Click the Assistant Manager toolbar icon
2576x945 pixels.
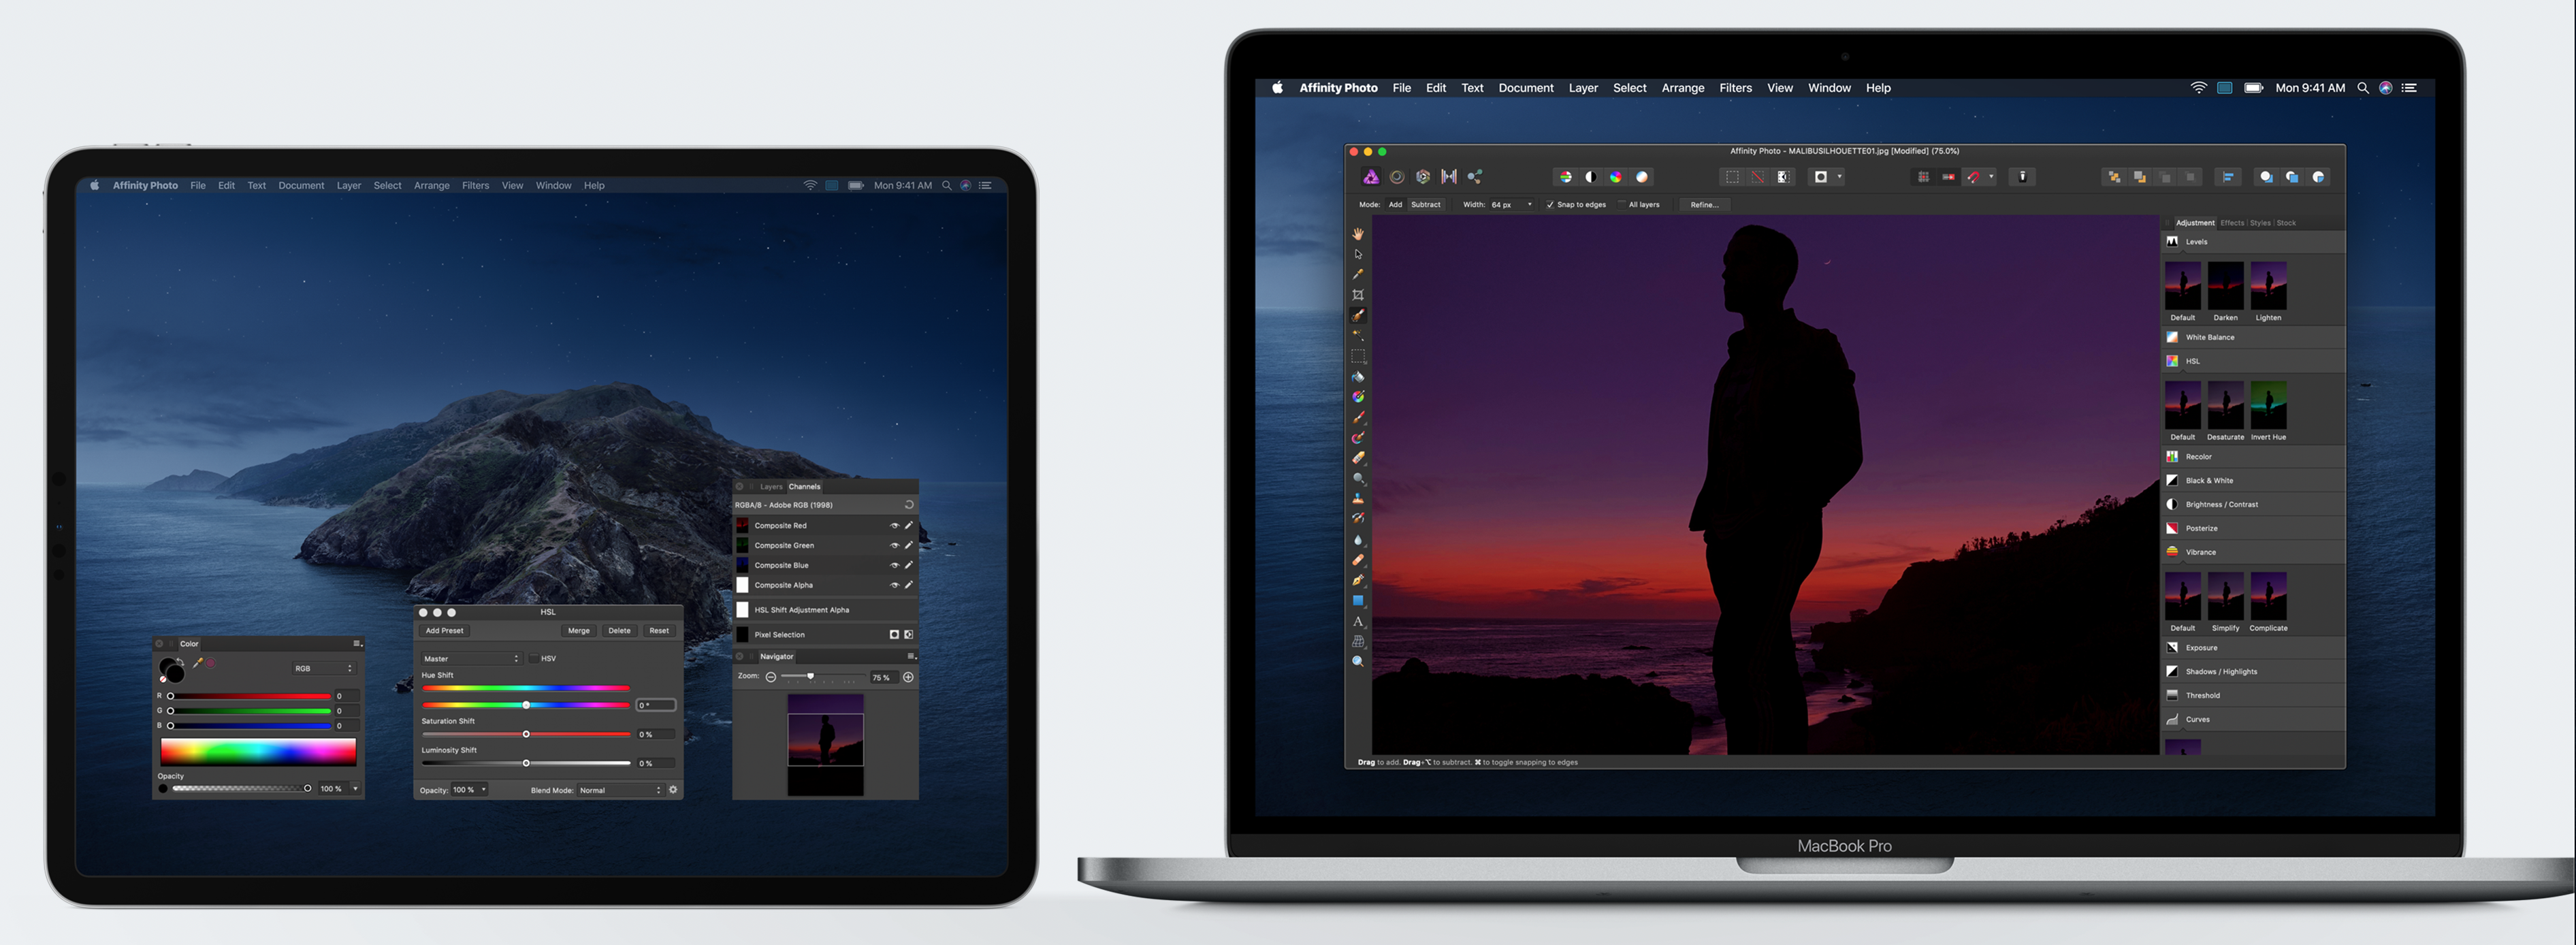point(2022,177)
